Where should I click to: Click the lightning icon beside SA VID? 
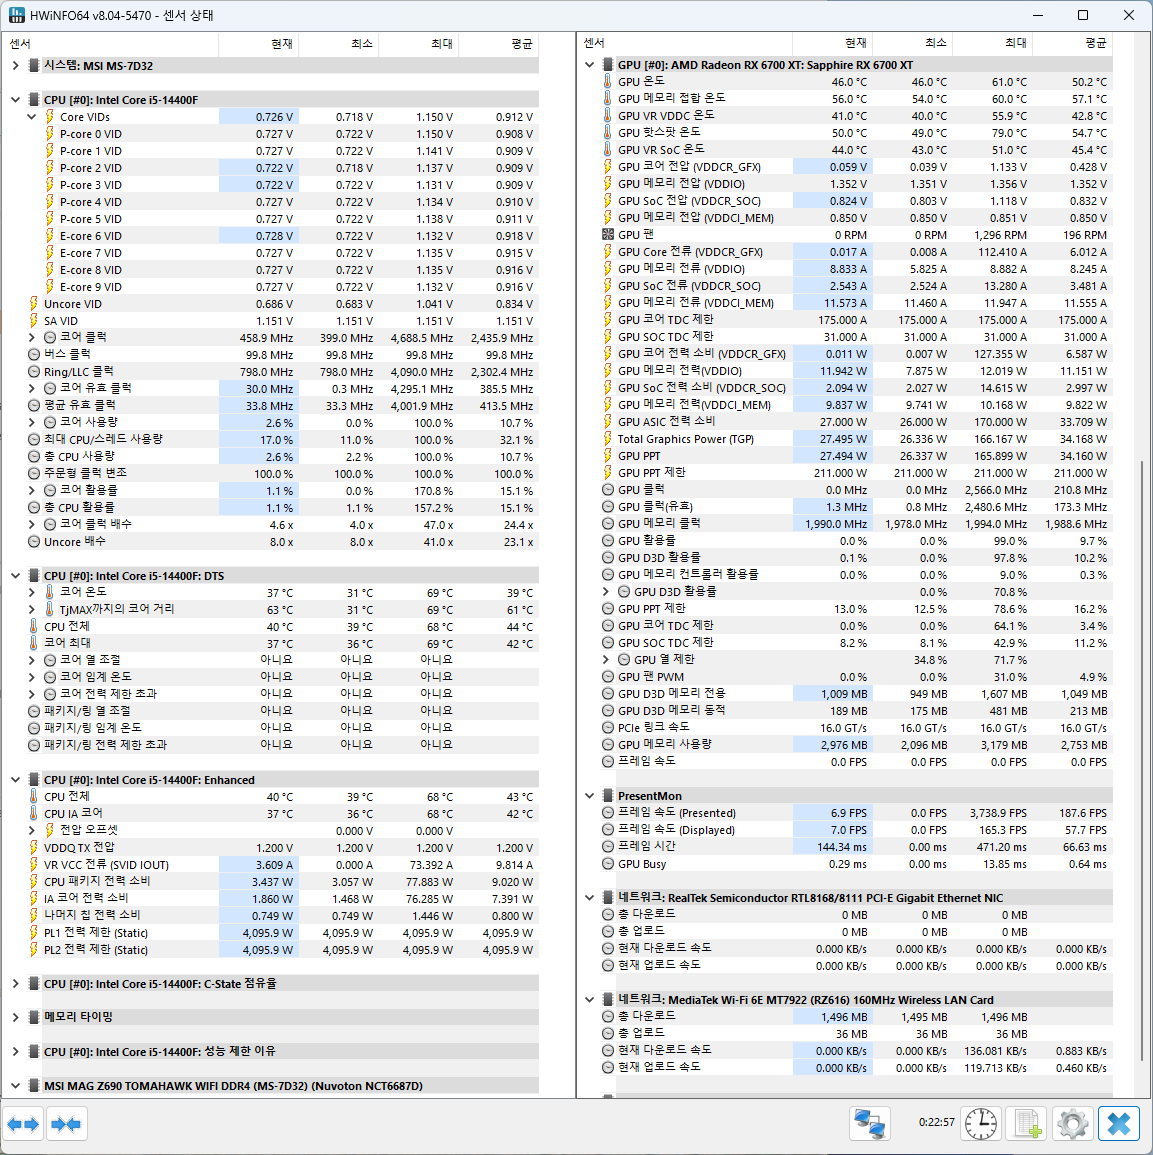(x=33, y=320)
